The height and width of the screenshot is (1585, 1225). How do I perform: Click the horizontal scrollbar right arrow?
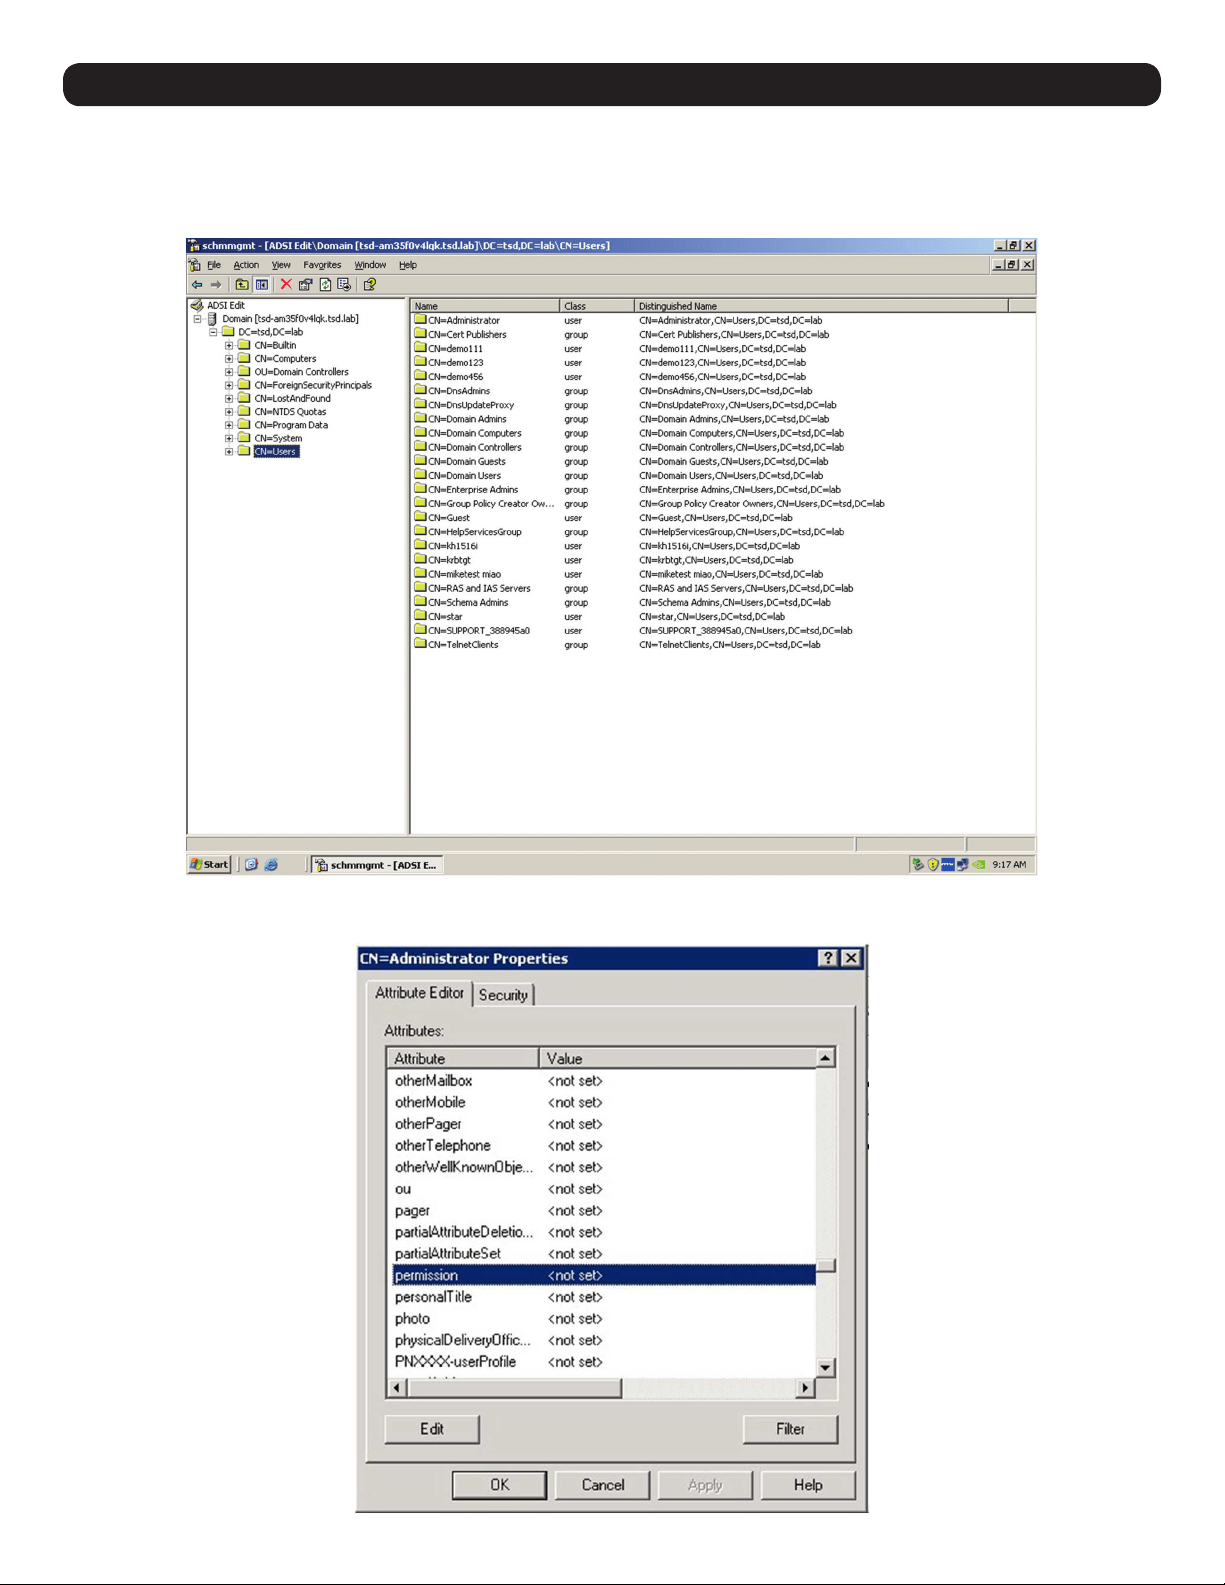[806, 1388]
